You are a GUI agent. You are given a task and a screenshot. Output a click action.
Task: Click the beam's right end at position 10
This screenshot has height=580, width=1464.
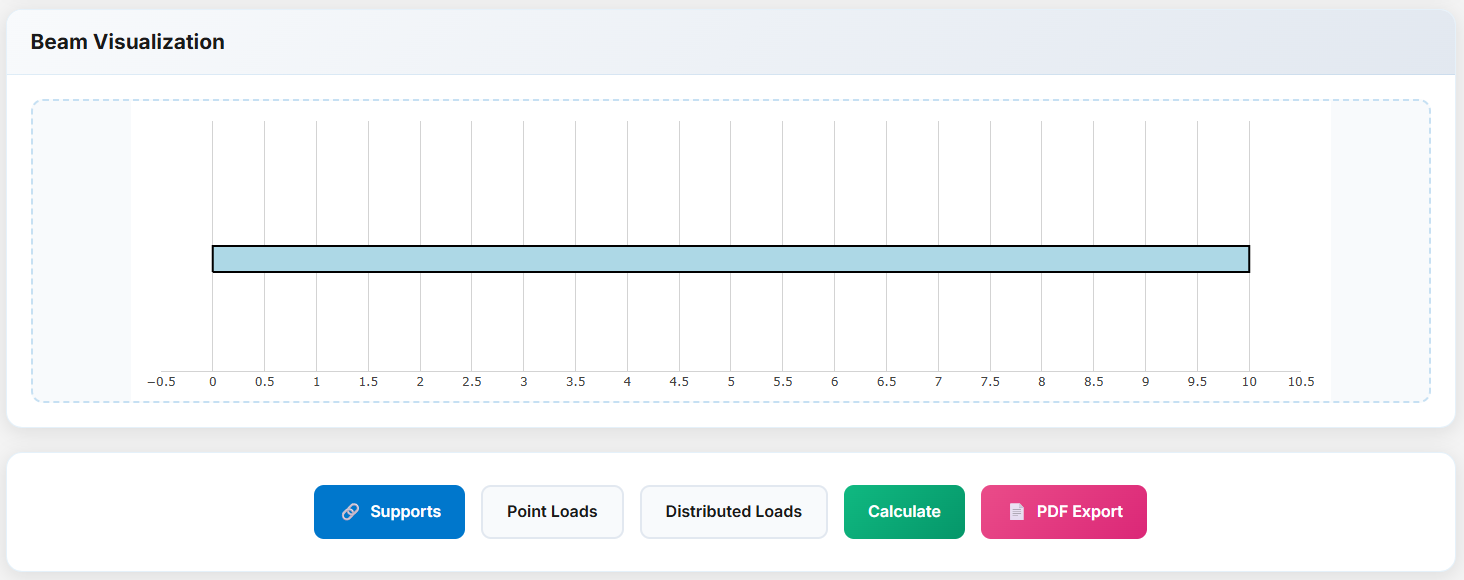coord(1248,259)
